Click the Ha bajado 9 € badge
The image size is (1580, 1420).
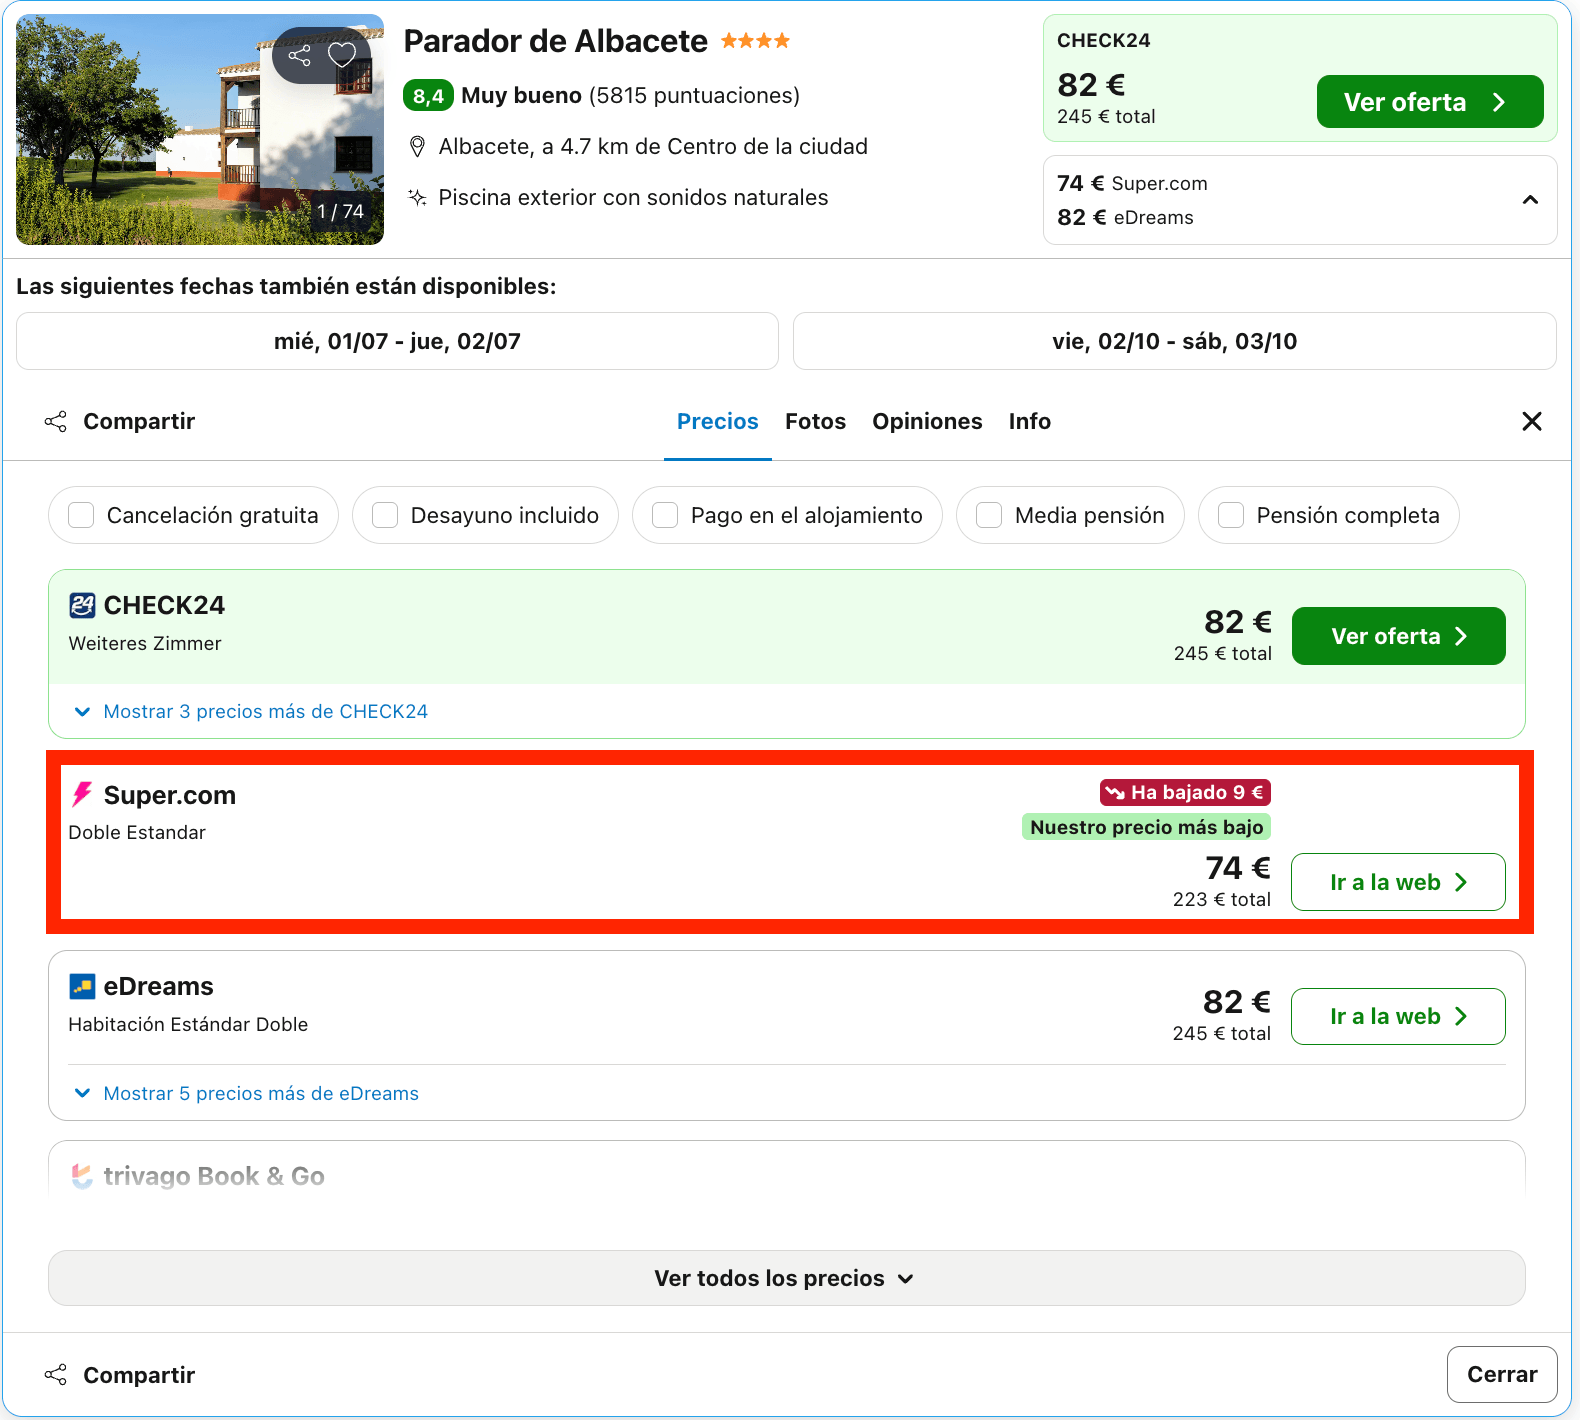[x=1185, y=792]
